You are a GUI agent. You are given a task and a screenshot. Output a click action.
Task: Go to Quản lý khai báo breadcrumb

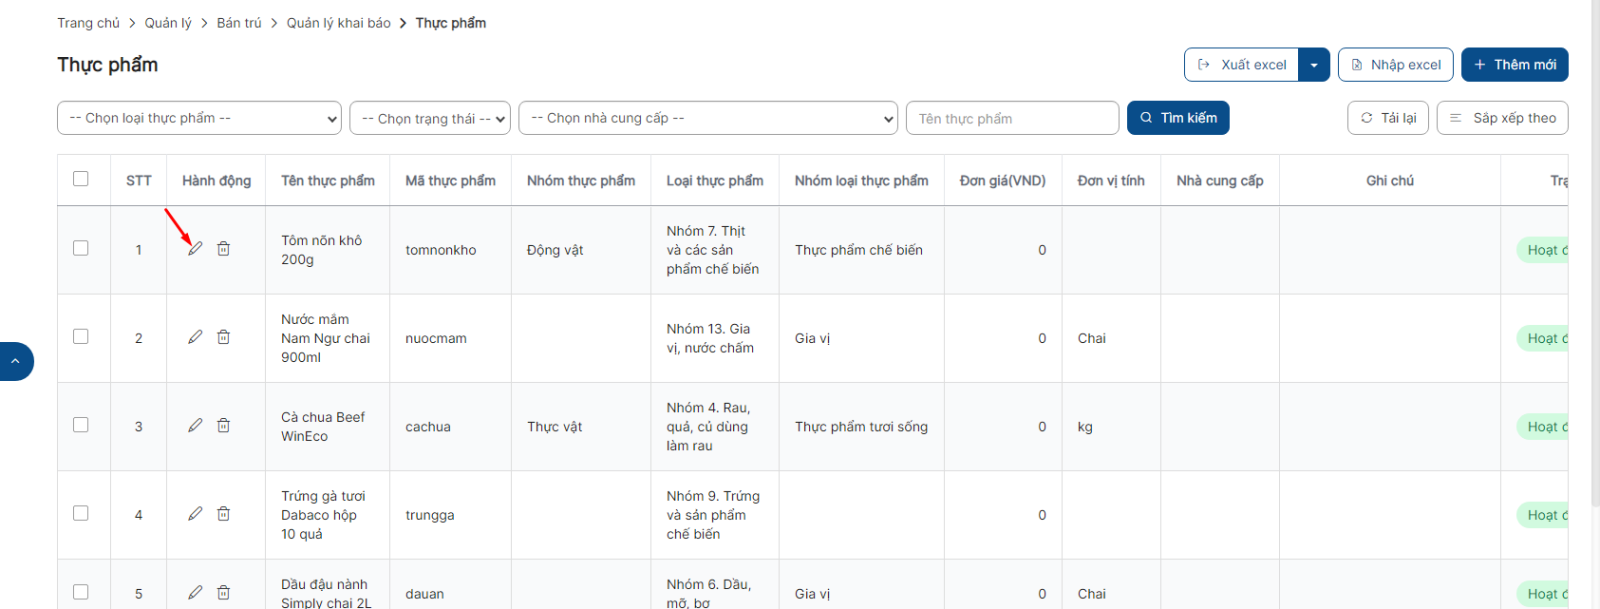(x=339, y=23)
